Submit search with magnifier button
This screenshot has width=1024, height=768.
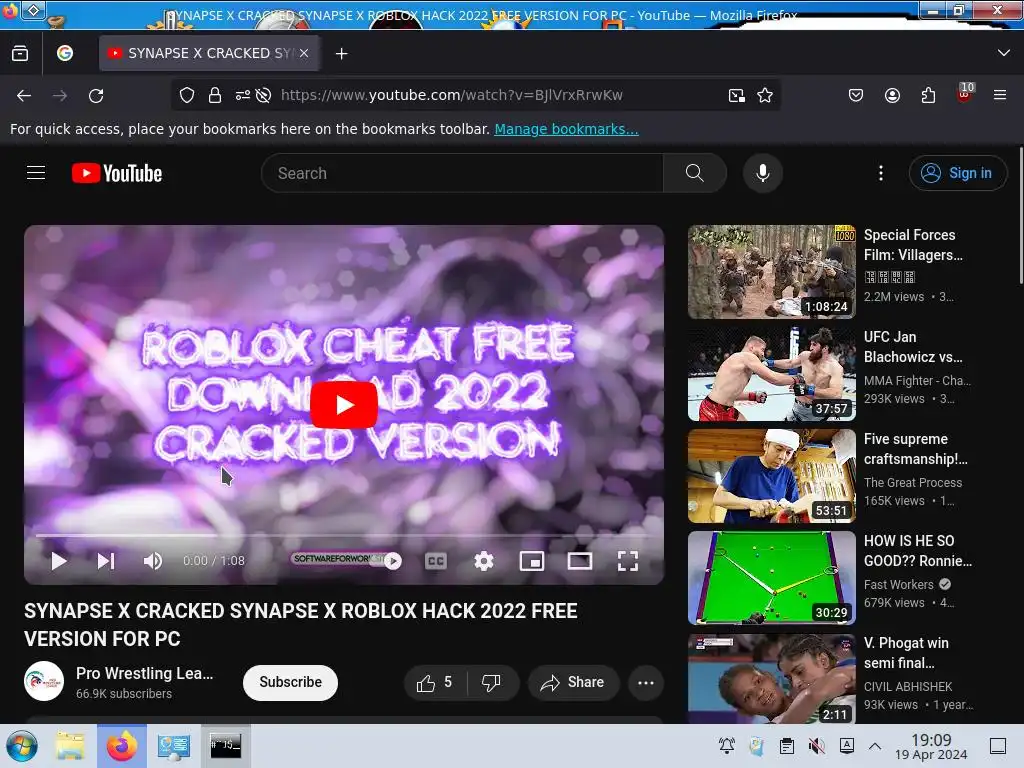[695, 173]
